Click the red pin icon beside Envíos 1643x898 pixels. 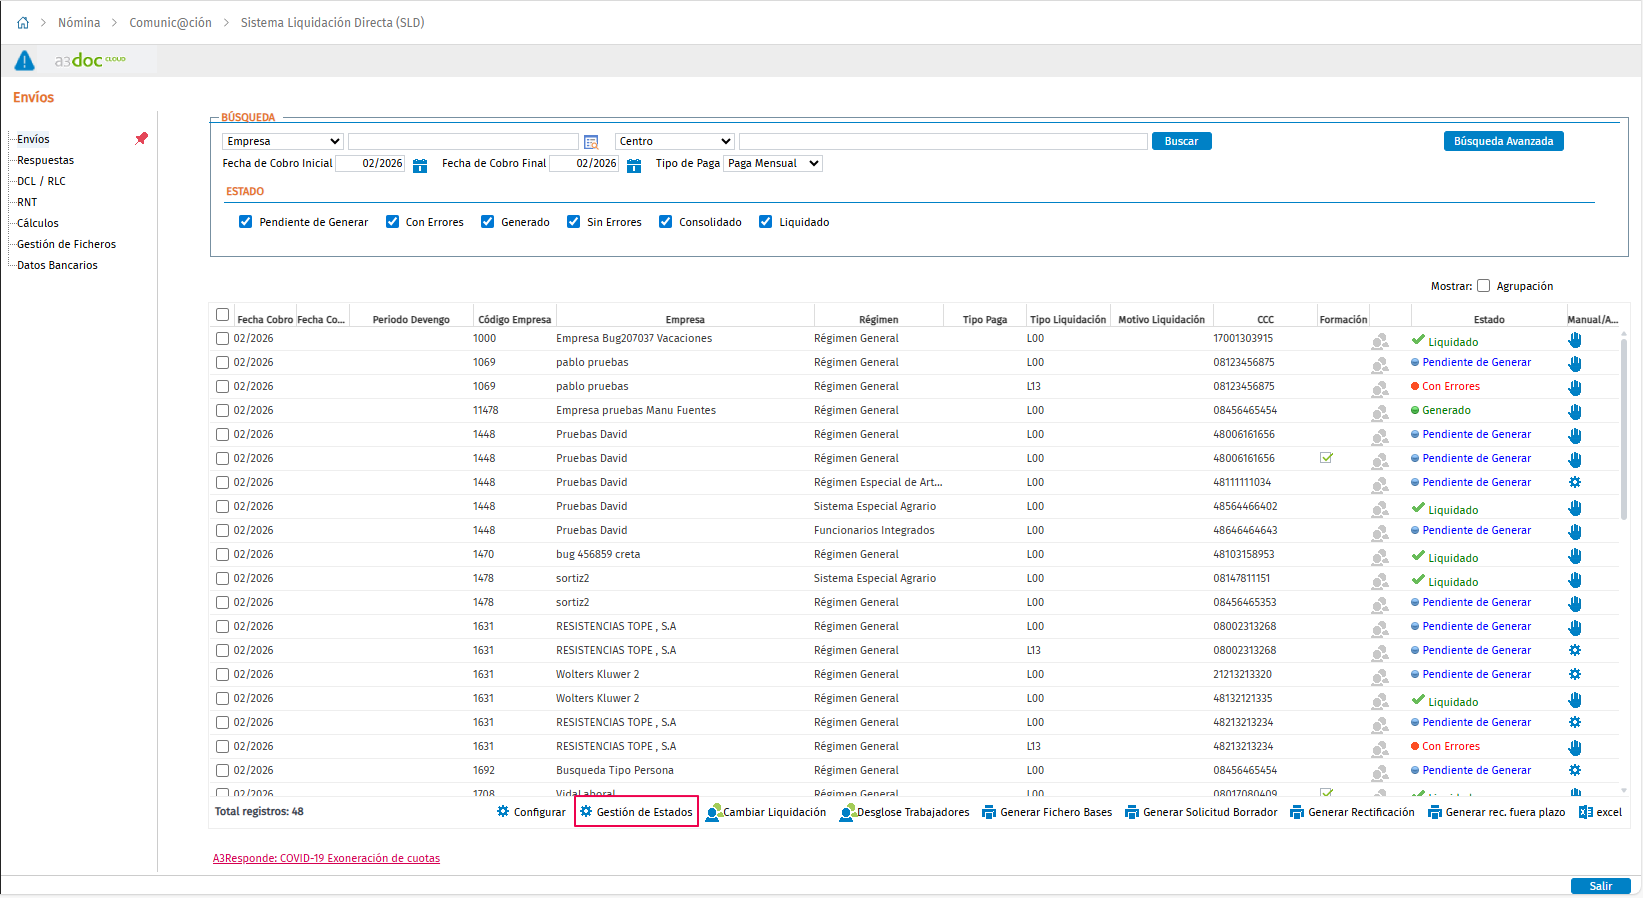pyautogui.click(x=142, y=139)
